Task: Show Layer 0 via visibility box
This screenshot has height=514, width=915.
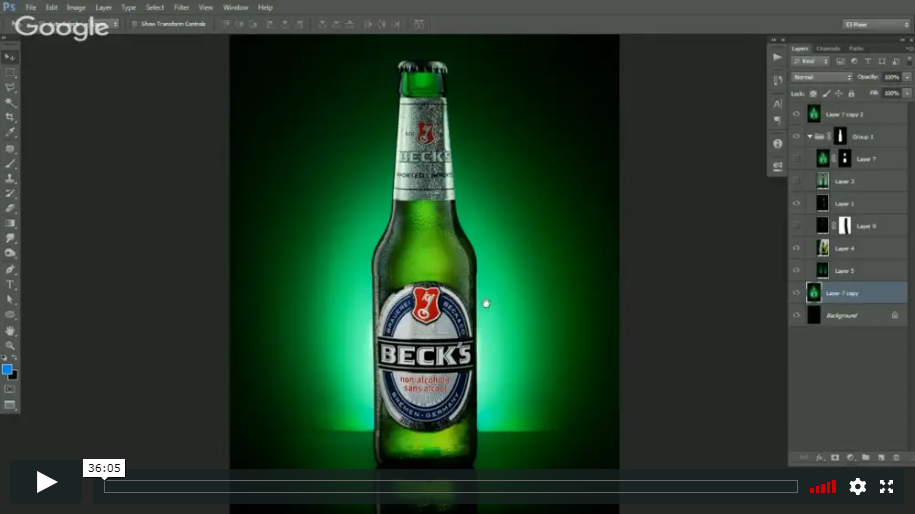Action: (797, 226)
